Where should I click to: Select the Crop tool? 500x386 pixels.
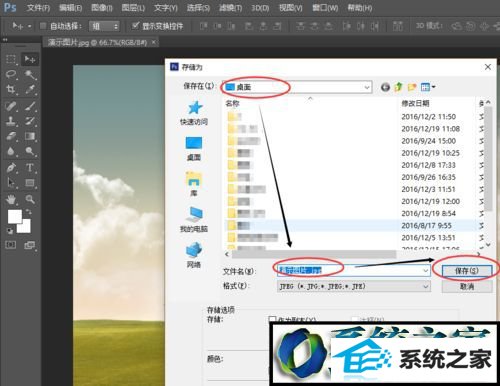(x=11, y=89)
